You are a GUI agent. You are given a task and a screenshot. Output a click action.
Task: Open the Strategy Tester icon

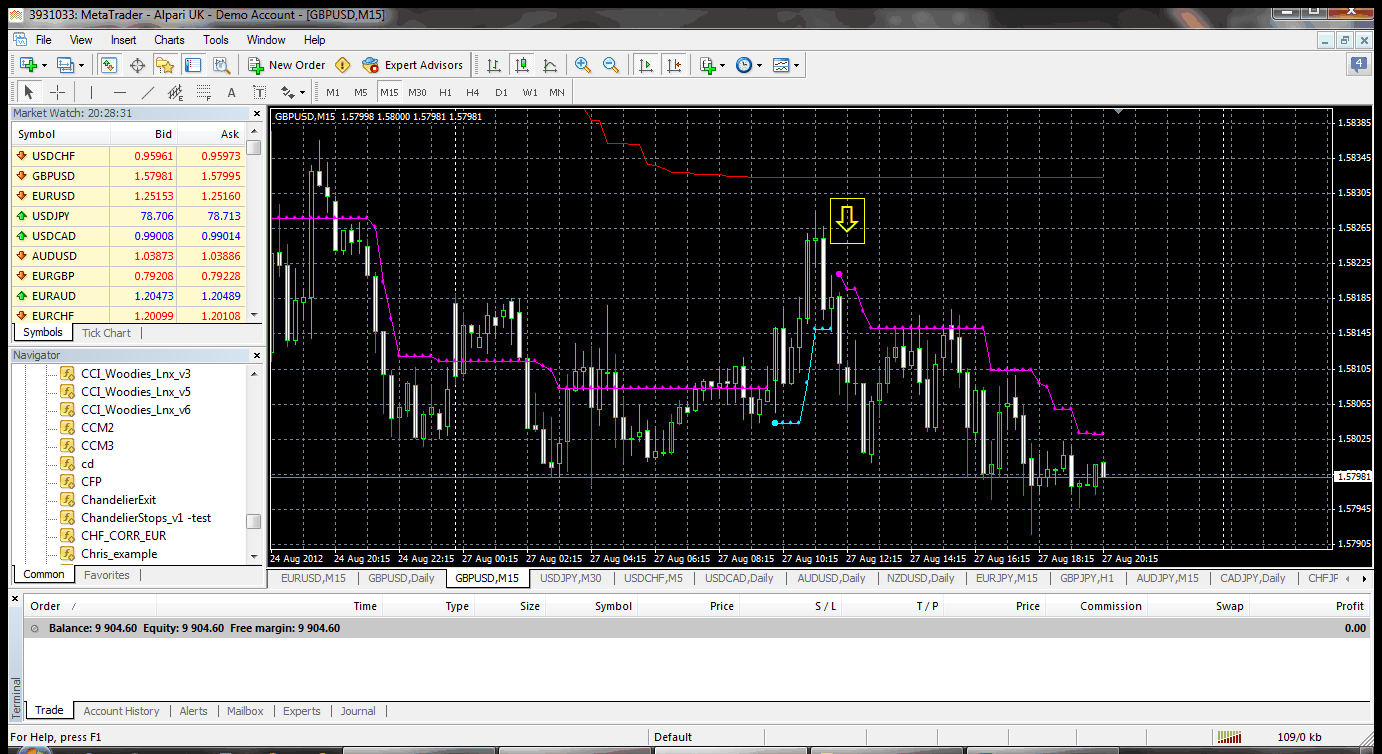coord(221,65)
